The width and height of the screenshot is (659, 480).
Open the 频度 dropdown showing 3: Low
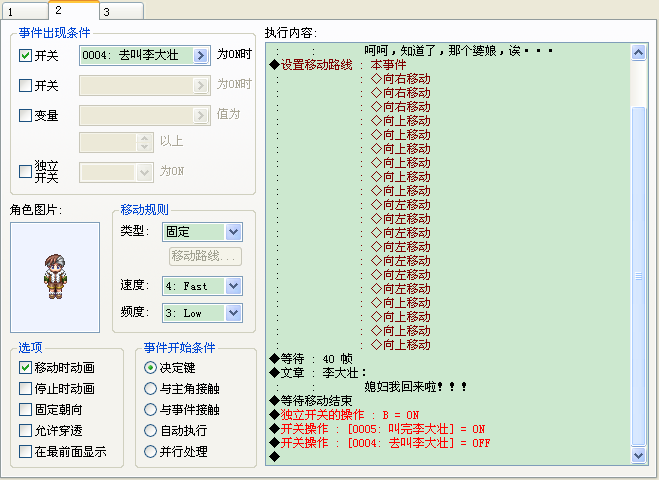pos(202,313)
